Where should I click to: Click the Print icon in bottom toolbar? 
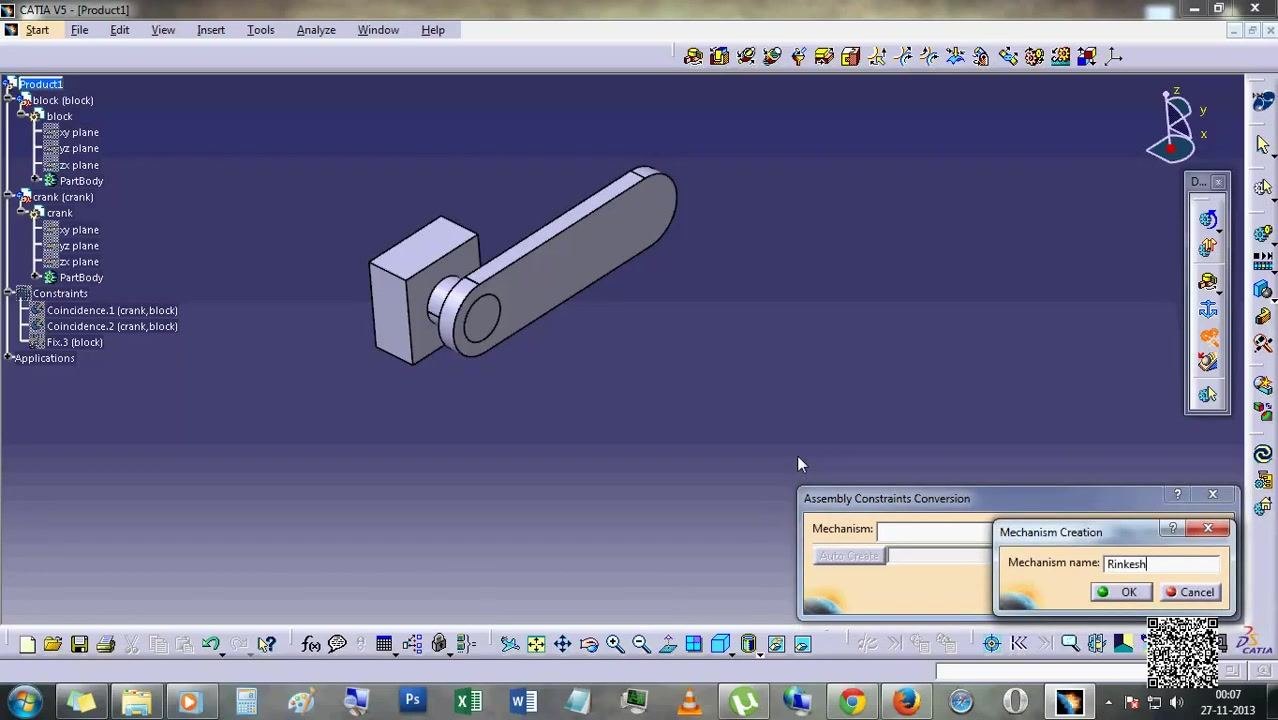click(x=105, y=645)
